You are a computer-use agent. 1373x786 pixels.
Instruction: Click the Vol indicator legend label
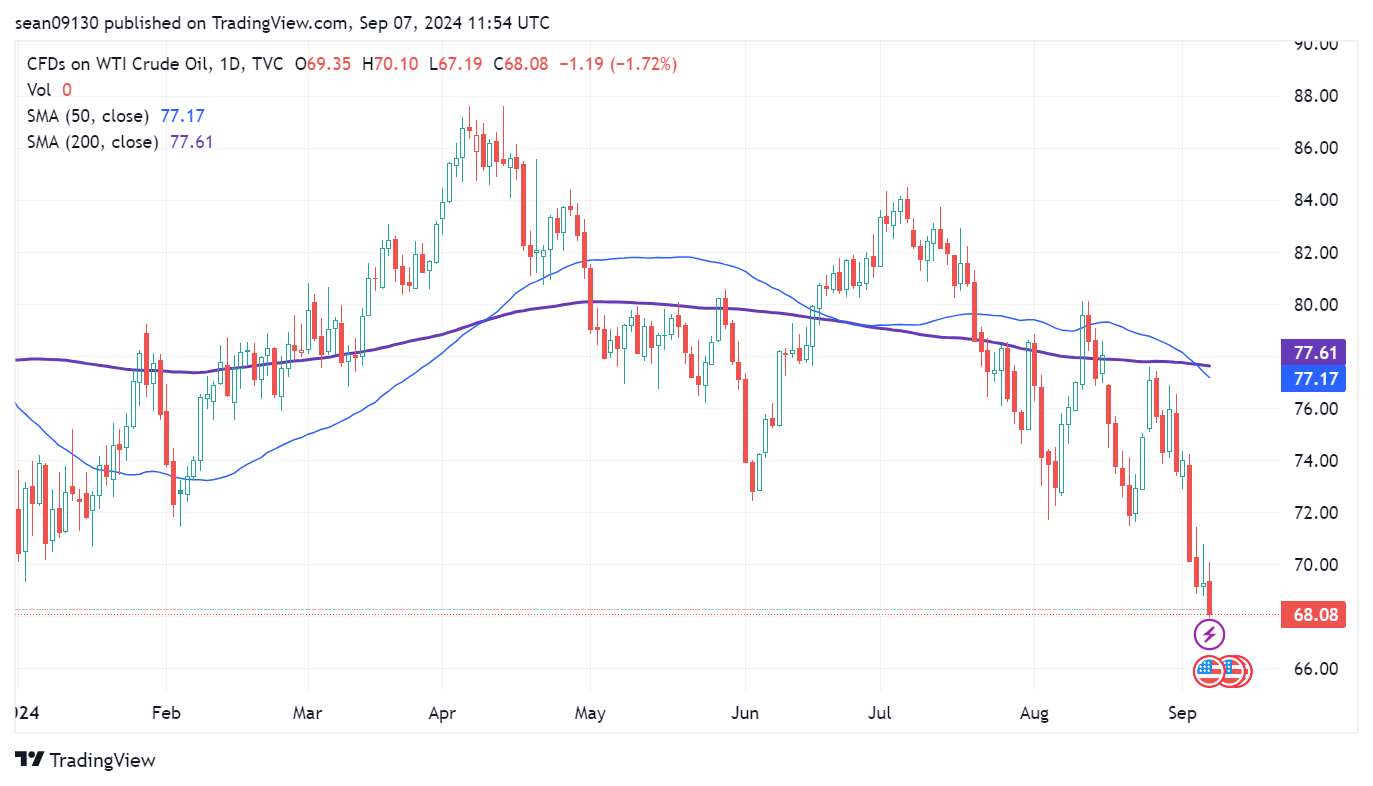pyautogui.click(x=38, y=90)
